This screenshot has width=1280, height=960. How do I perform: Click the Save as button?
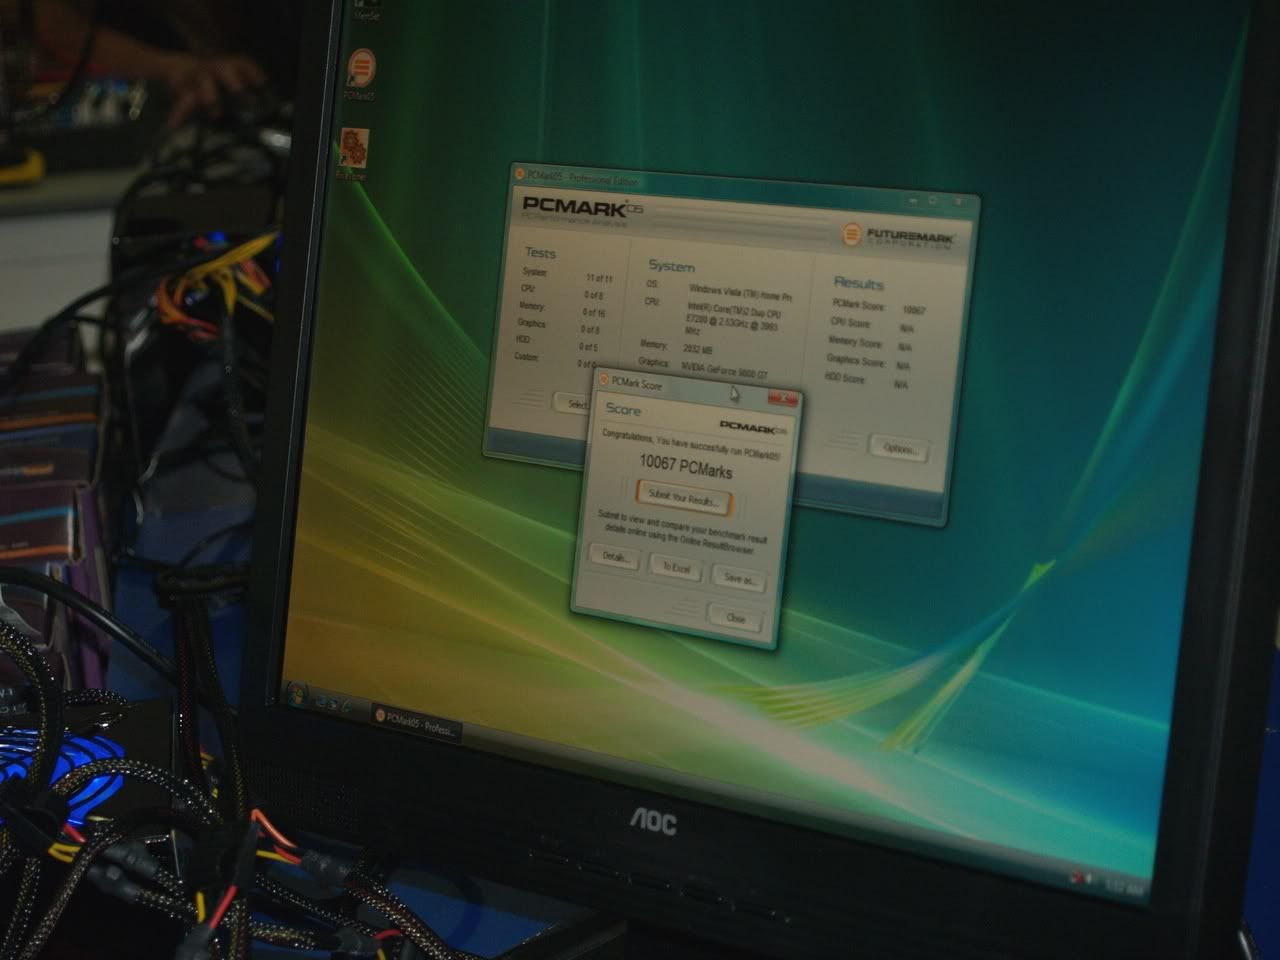coord(739,578)
